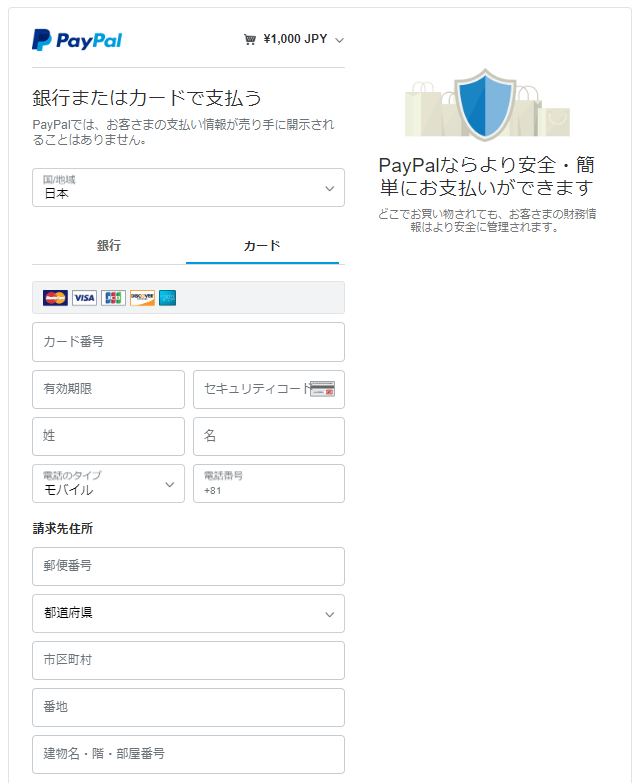The width and height of the screenshot is (642, 783).
Task: Click the American Express card icon
Action: [167, 298]
